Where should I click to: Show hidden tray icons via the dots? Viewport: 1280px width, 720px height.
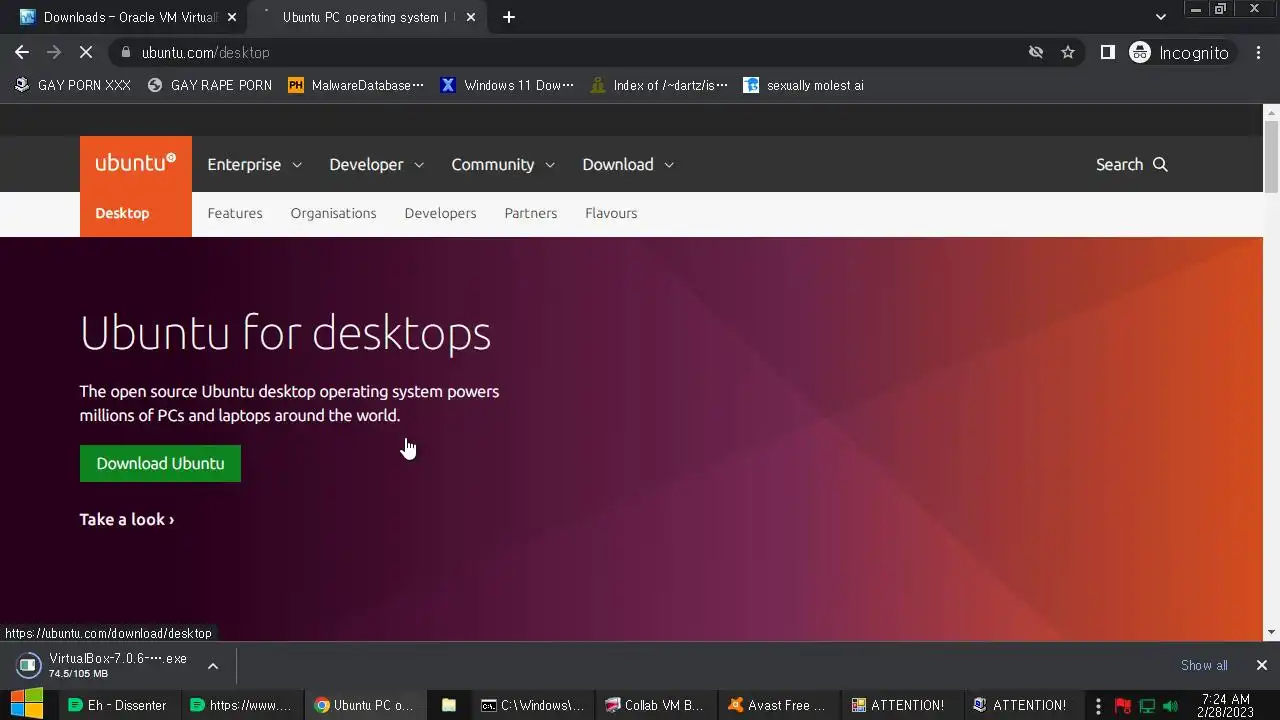[x=1098, y=706]
